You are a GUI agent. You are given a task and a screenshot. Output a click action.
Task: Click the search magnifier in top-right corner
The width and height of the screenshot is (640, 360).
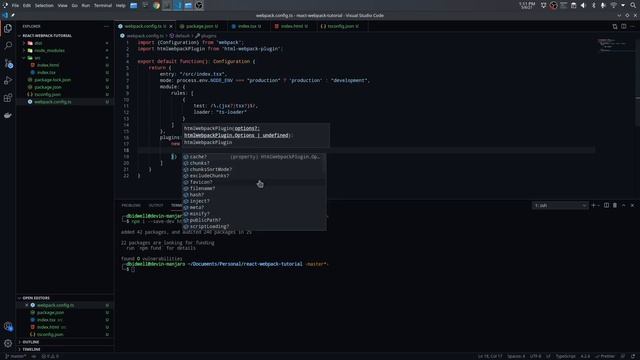pos(633,5)
